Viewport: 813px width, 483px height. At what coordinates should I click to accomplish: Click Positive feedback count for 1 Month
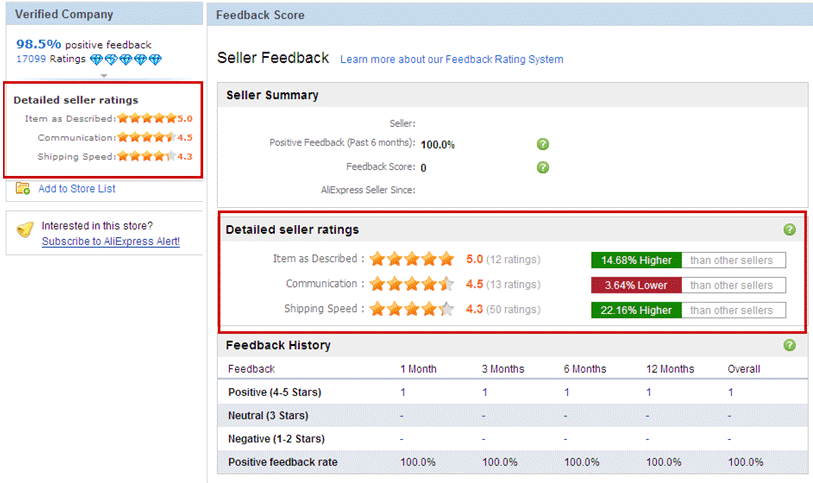tap(403, 392)
